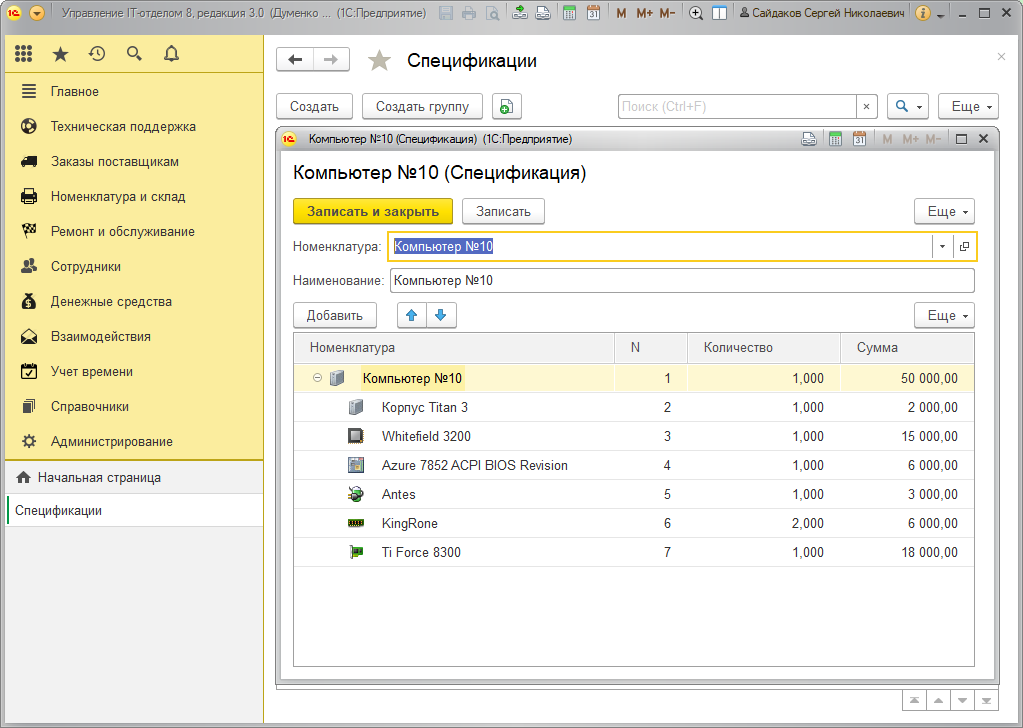Viewport: 1023px width, 728px height.
Task: Open Денежные средства section
Action: (134, 301)
